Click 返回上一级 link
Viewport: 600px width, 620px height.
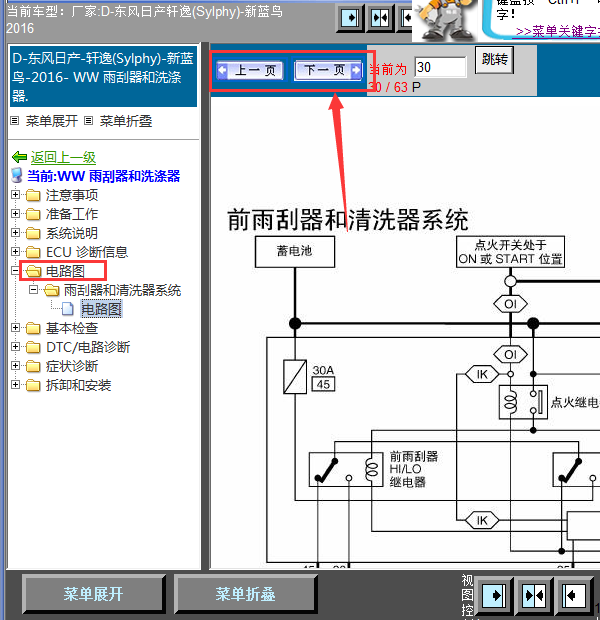point(63,157)
